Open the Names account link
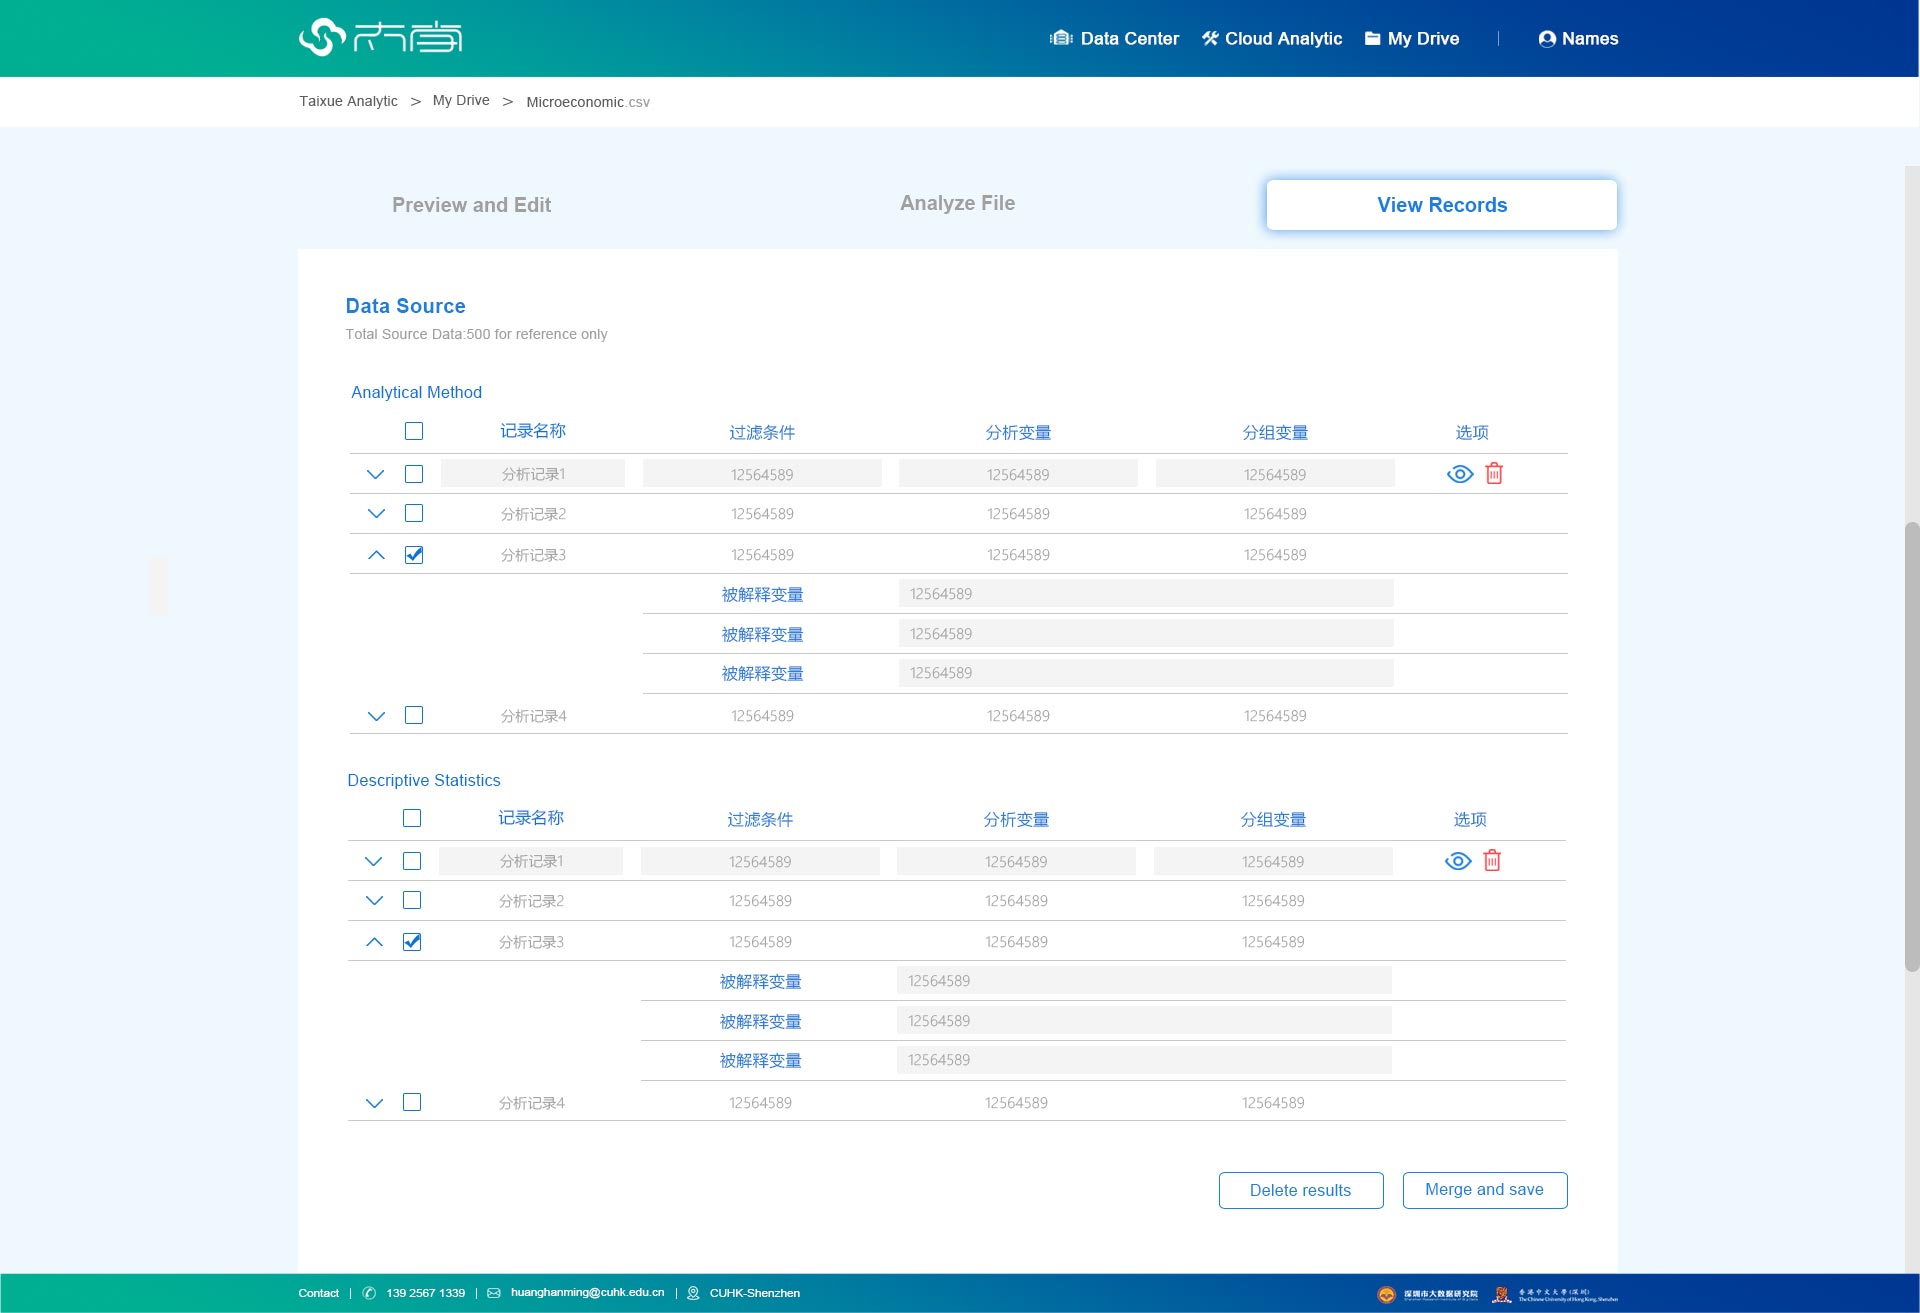1920x1313 pixels. pyautogui.click(x=1578, y=38)
